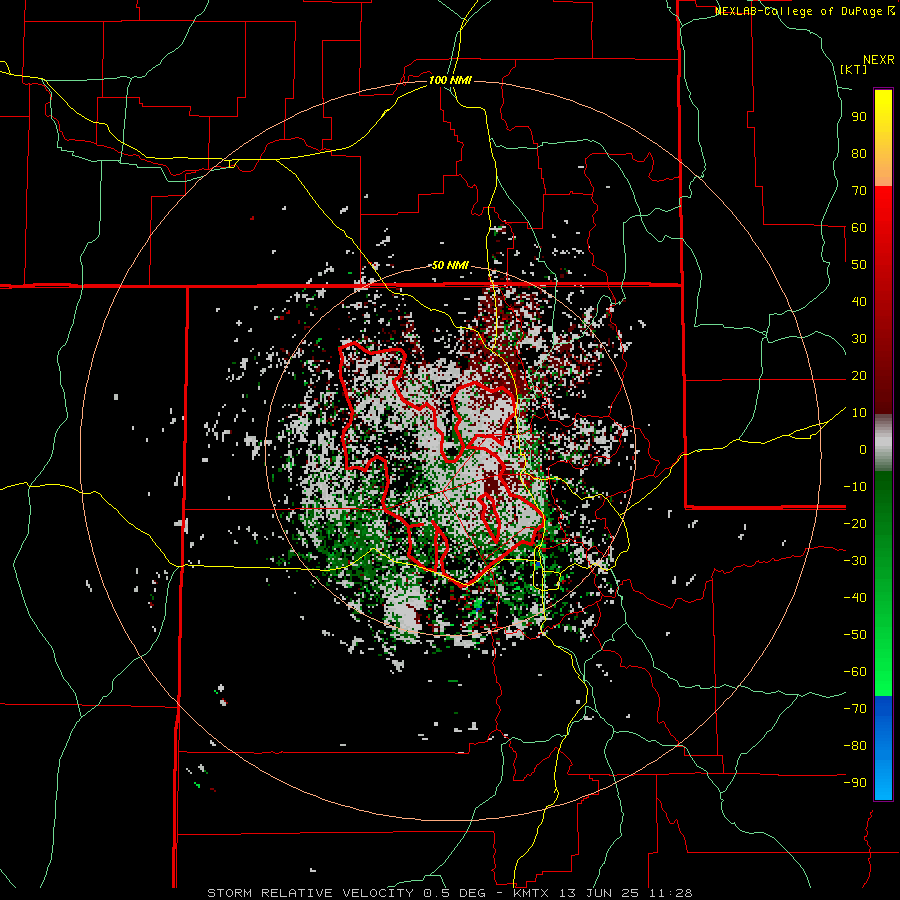Click the 70 value on the velocity scale
900x900 pixels.
(x=859, y=191)
